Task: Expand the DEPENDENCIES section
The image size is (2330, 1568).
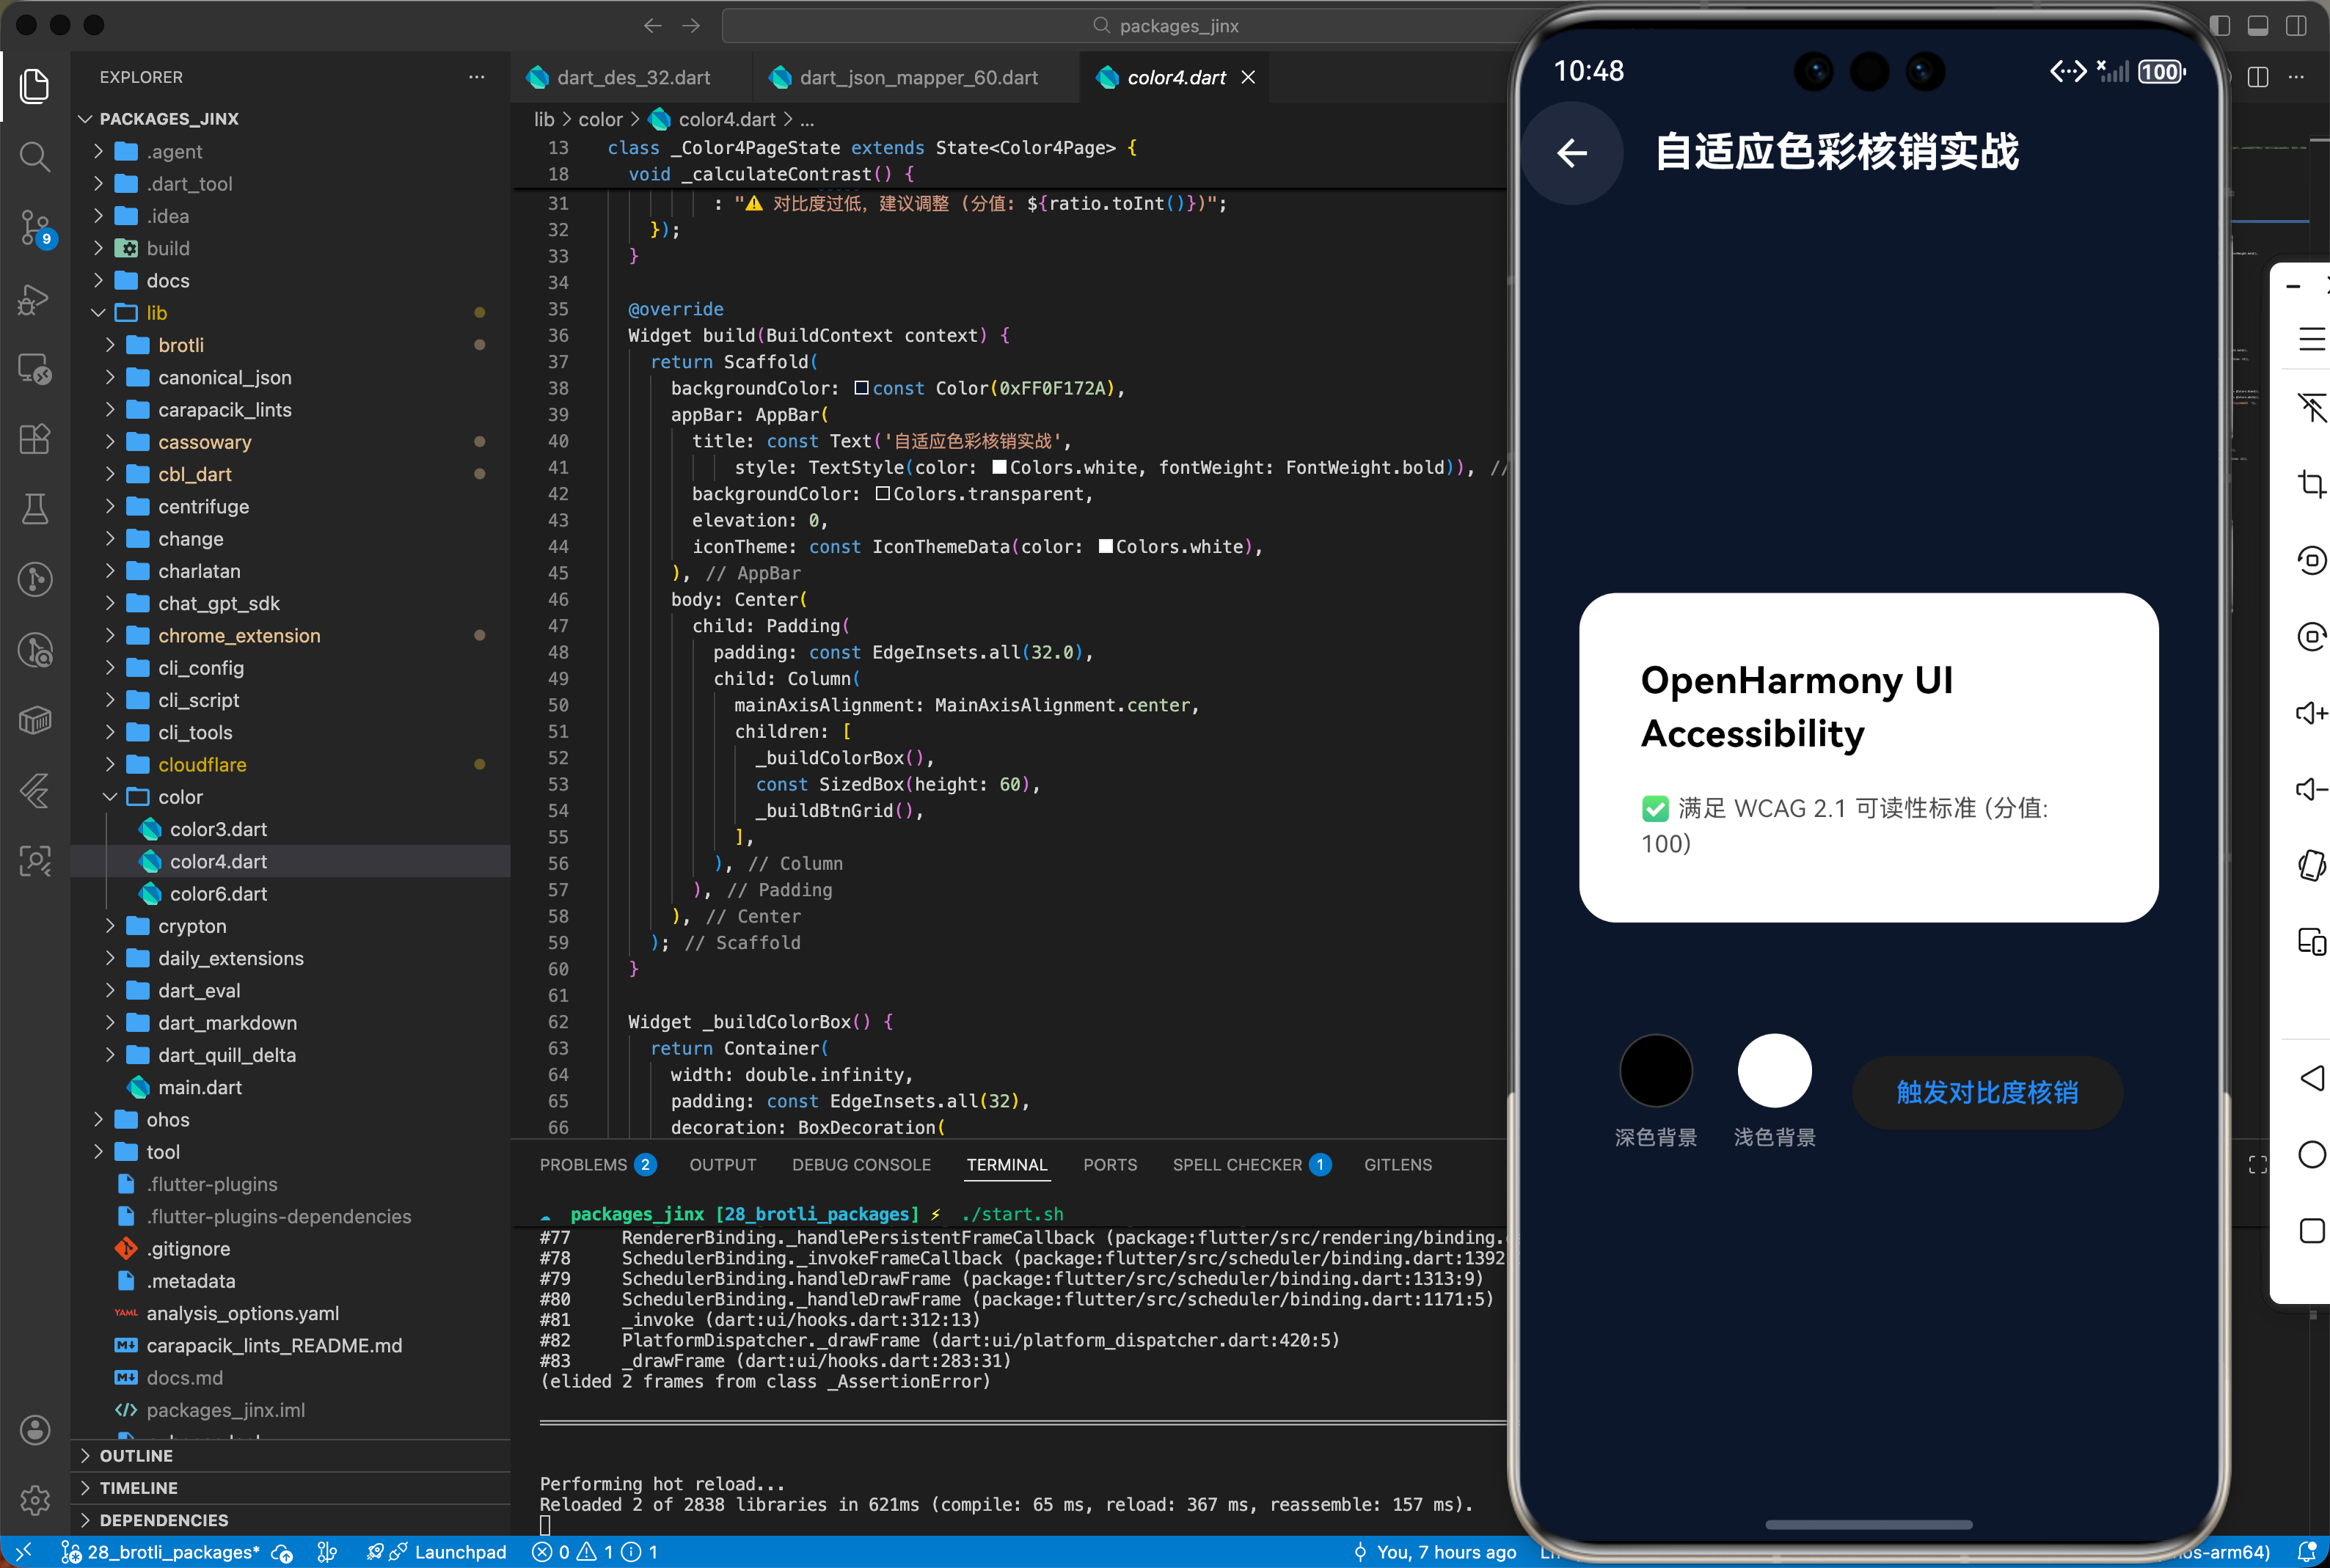Action: pos(290,1520)
